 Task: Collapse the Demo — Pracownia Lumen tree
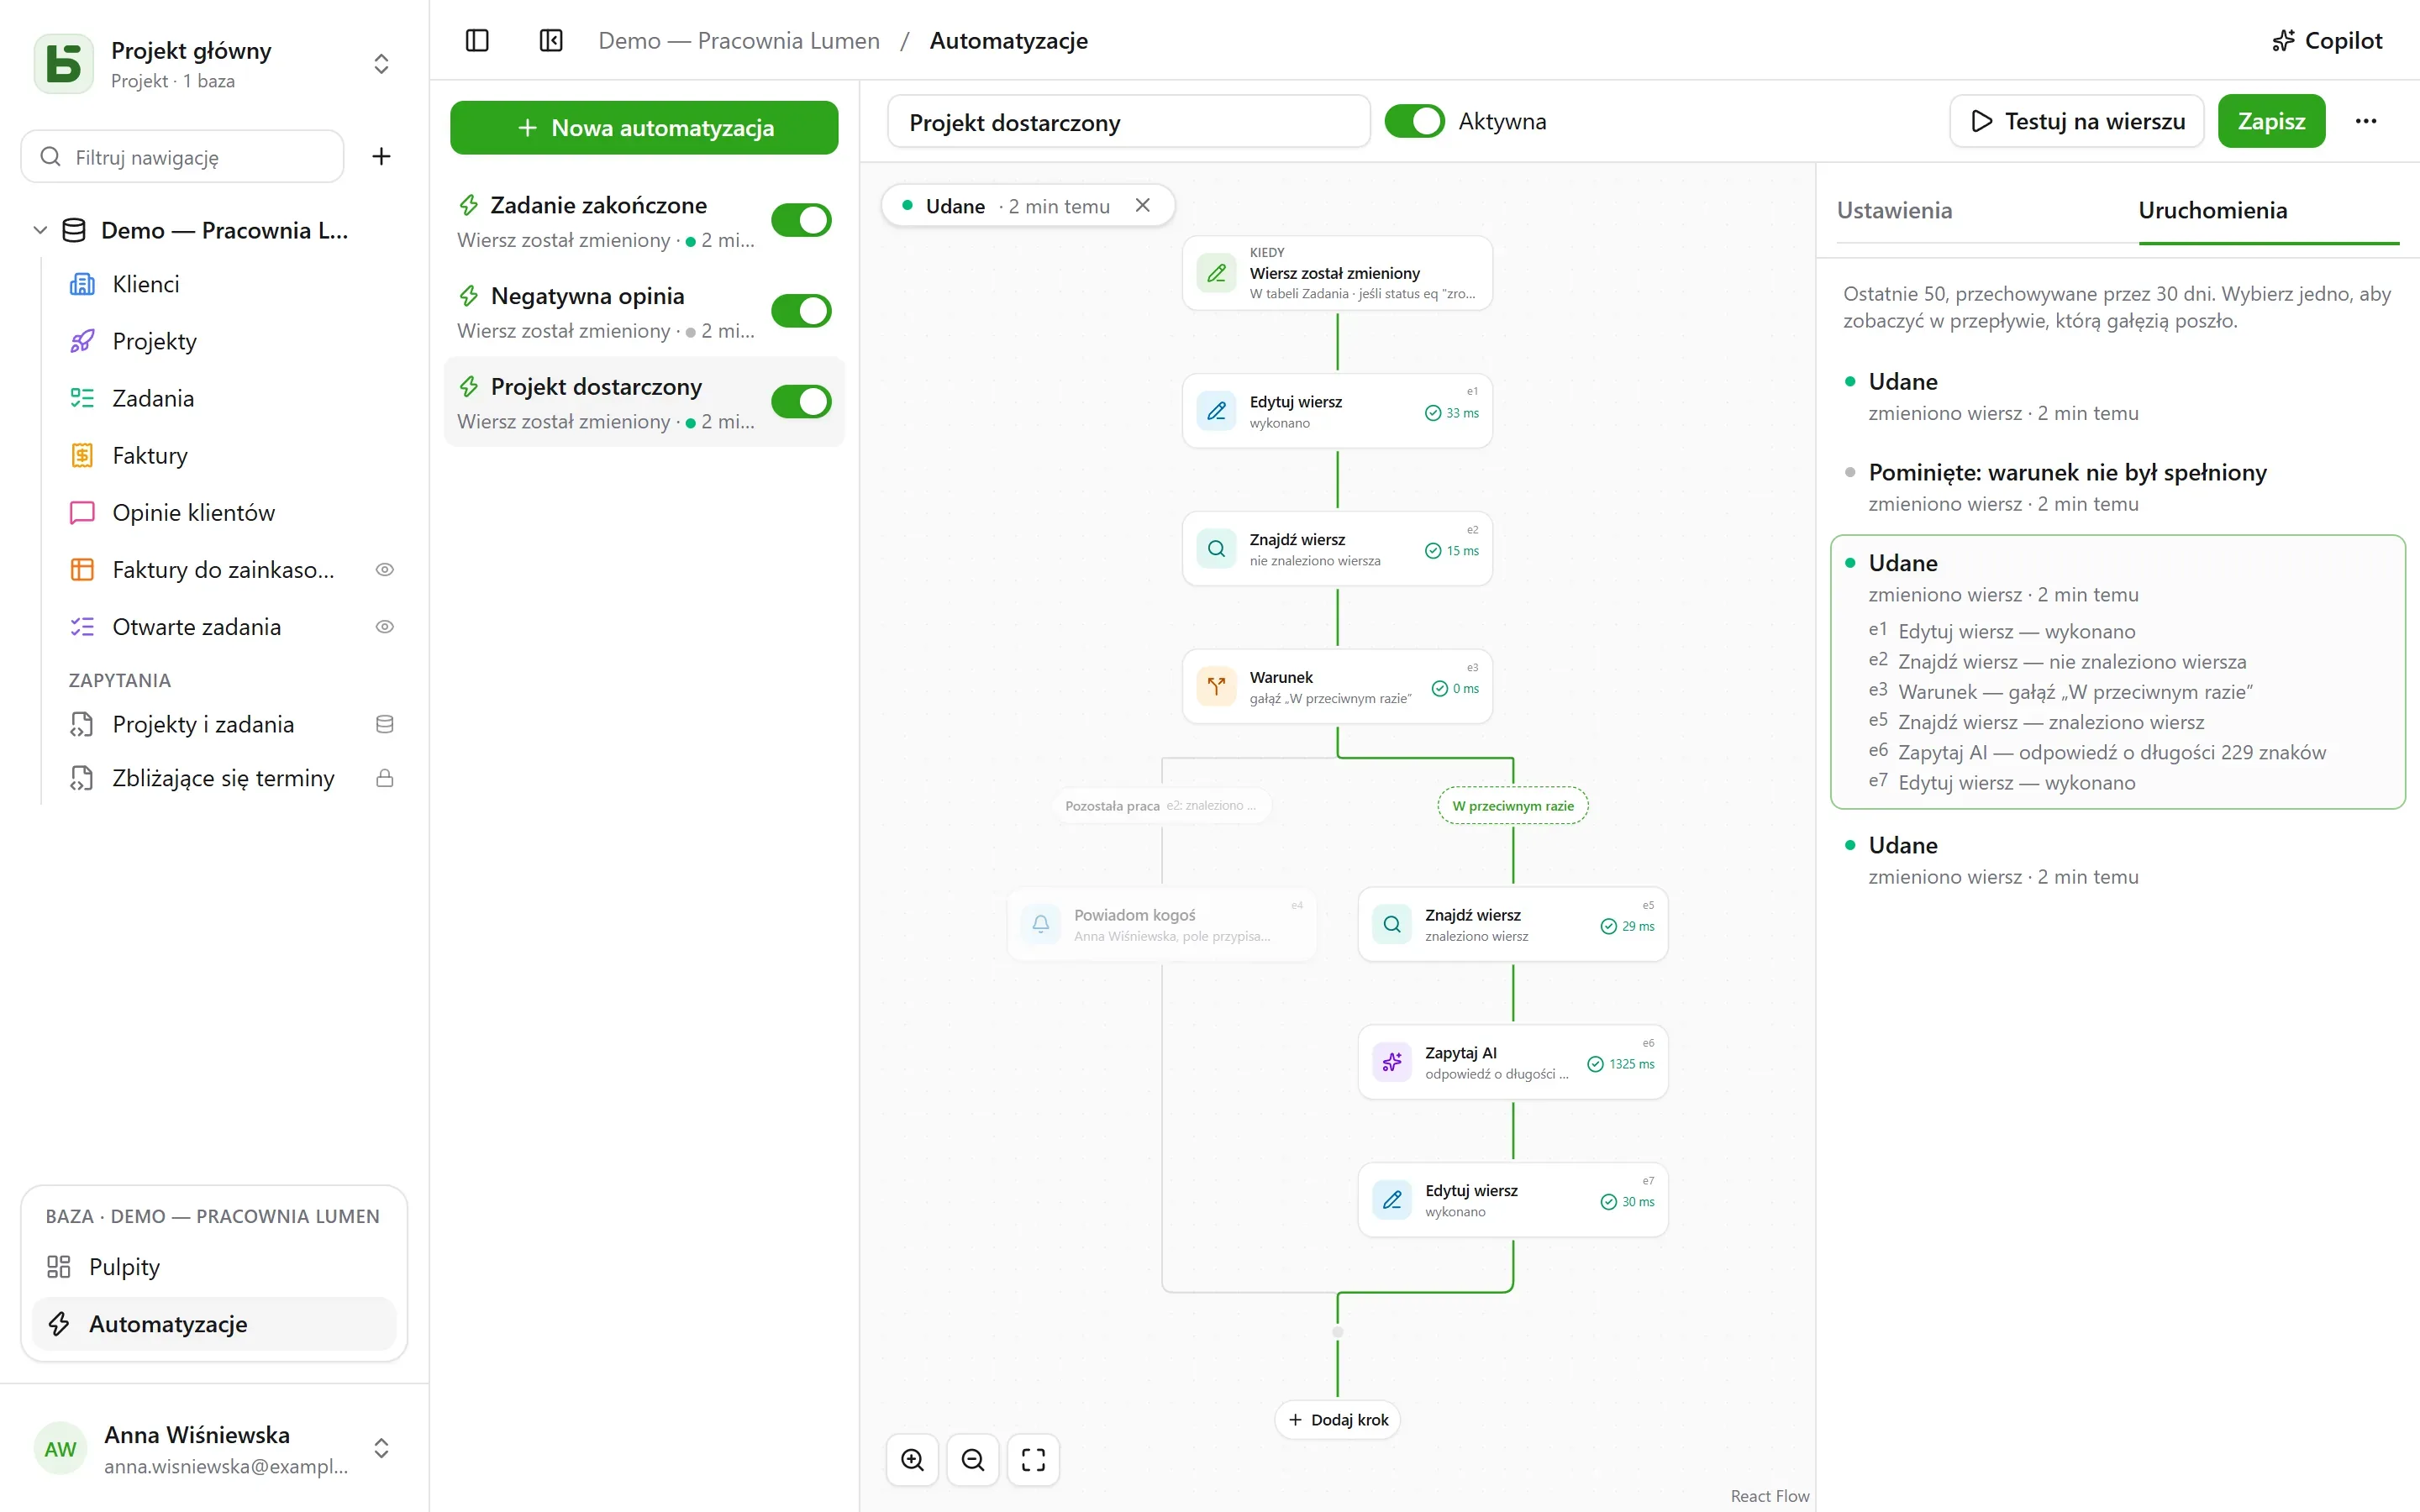(x=40, y=230)
